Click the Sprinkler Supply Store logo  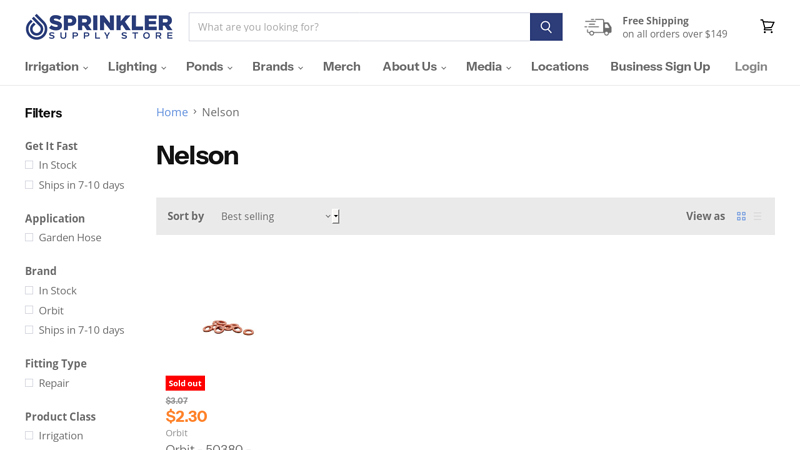click(x=99, y=27)
